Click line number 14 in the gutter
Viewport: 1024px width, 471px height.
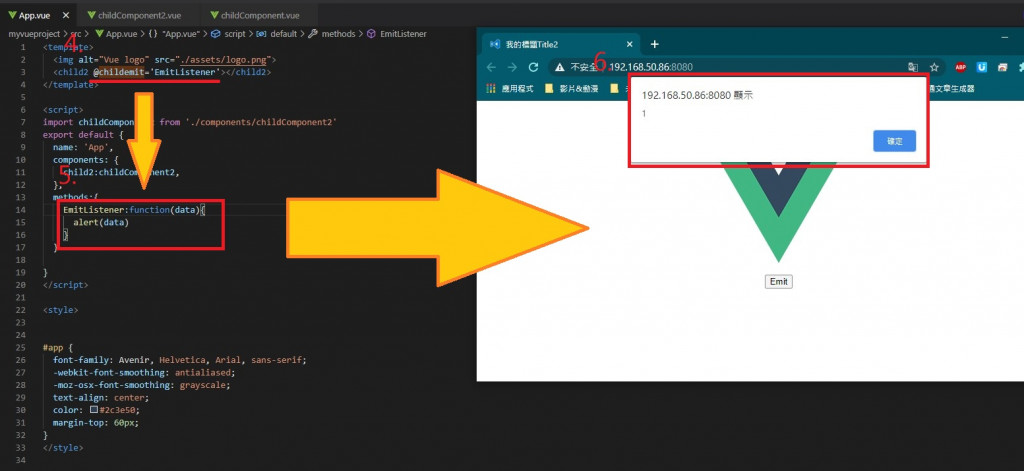coord(20,210)
